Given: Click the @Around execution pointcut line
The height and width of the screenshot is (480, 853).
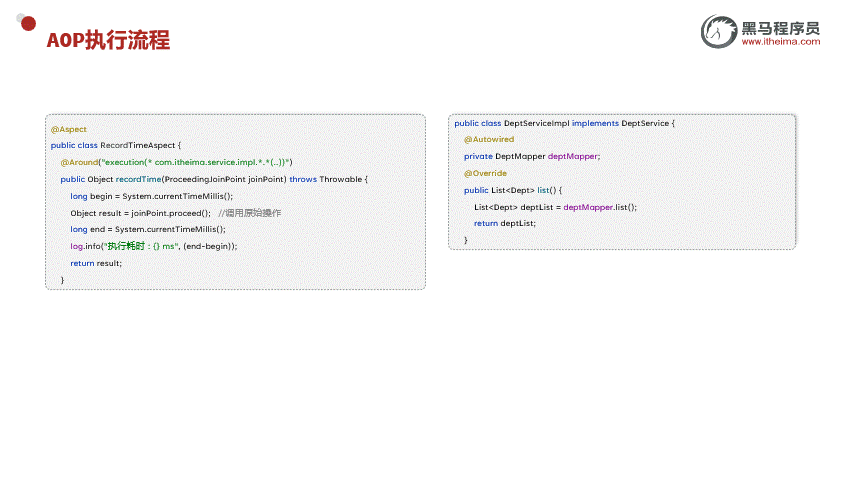Looking at the screenshot, I should pyautogui.click(x=176, y=162).
